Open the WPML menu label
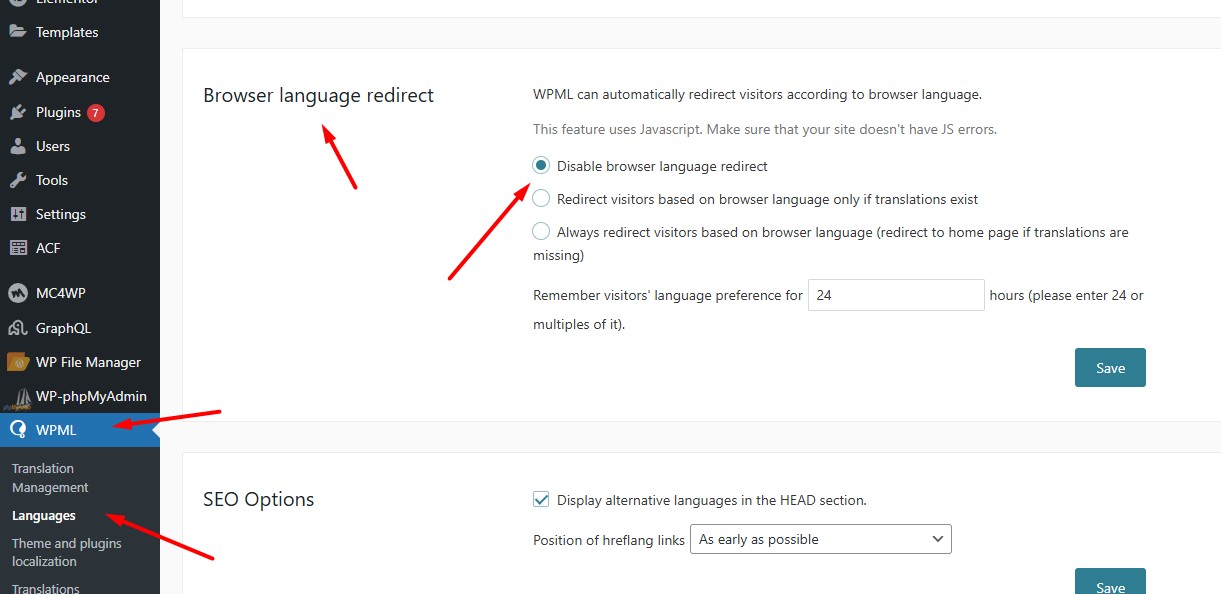 point(56,431)
